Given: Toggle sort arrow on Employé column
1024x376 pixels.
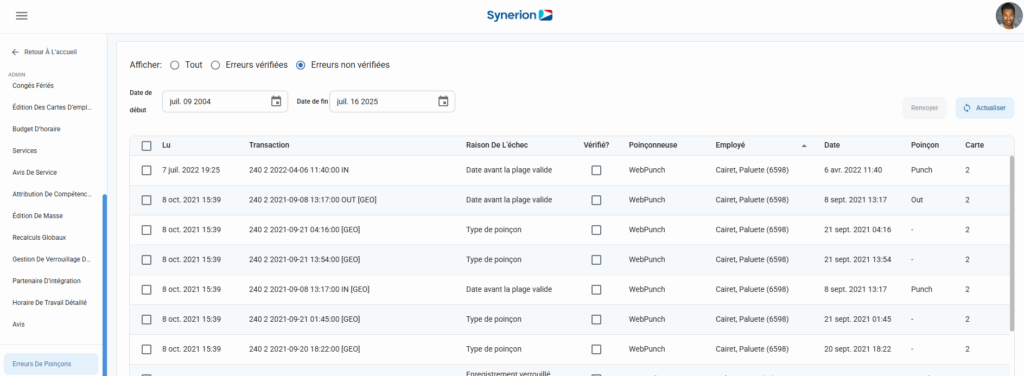Looking at the screenshot, I should [x=804, y=146].
